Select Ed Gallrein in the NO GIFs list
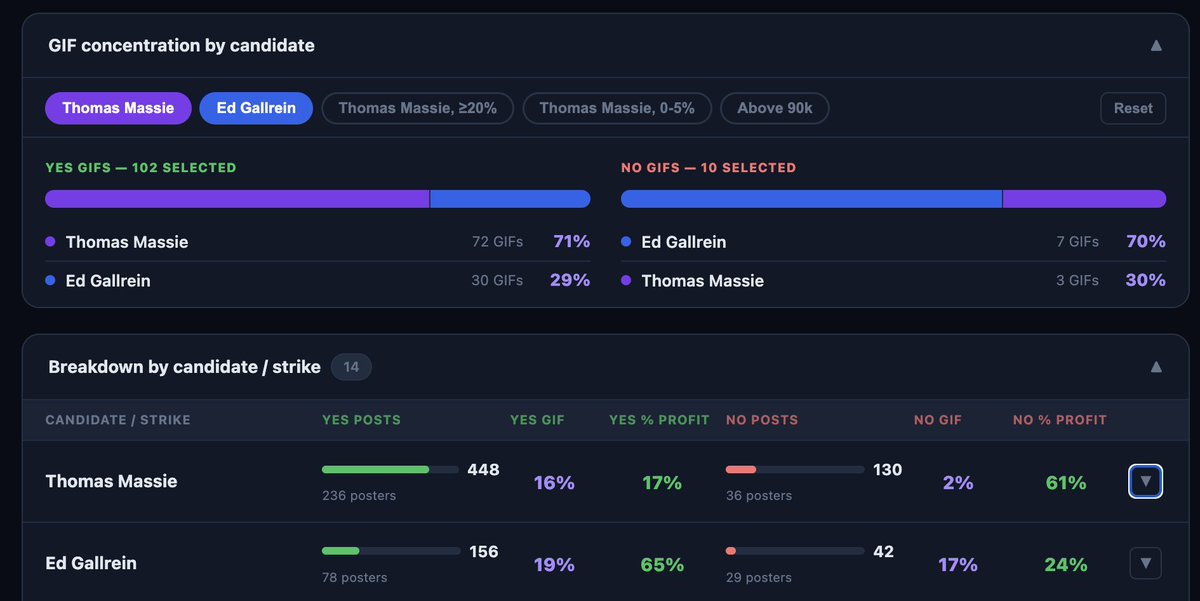 [x=684, y=242]
